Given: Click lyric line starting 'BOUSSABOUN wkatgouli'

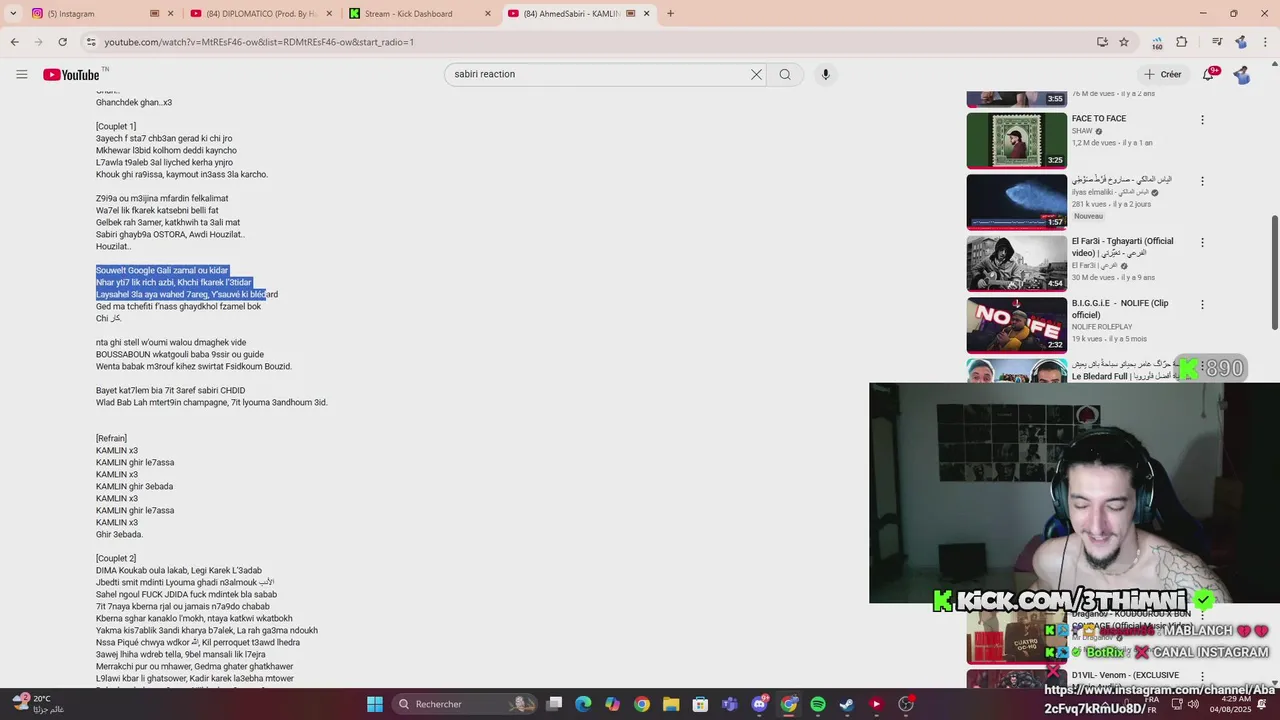Looking at the screenshot, I should (180, 354).
